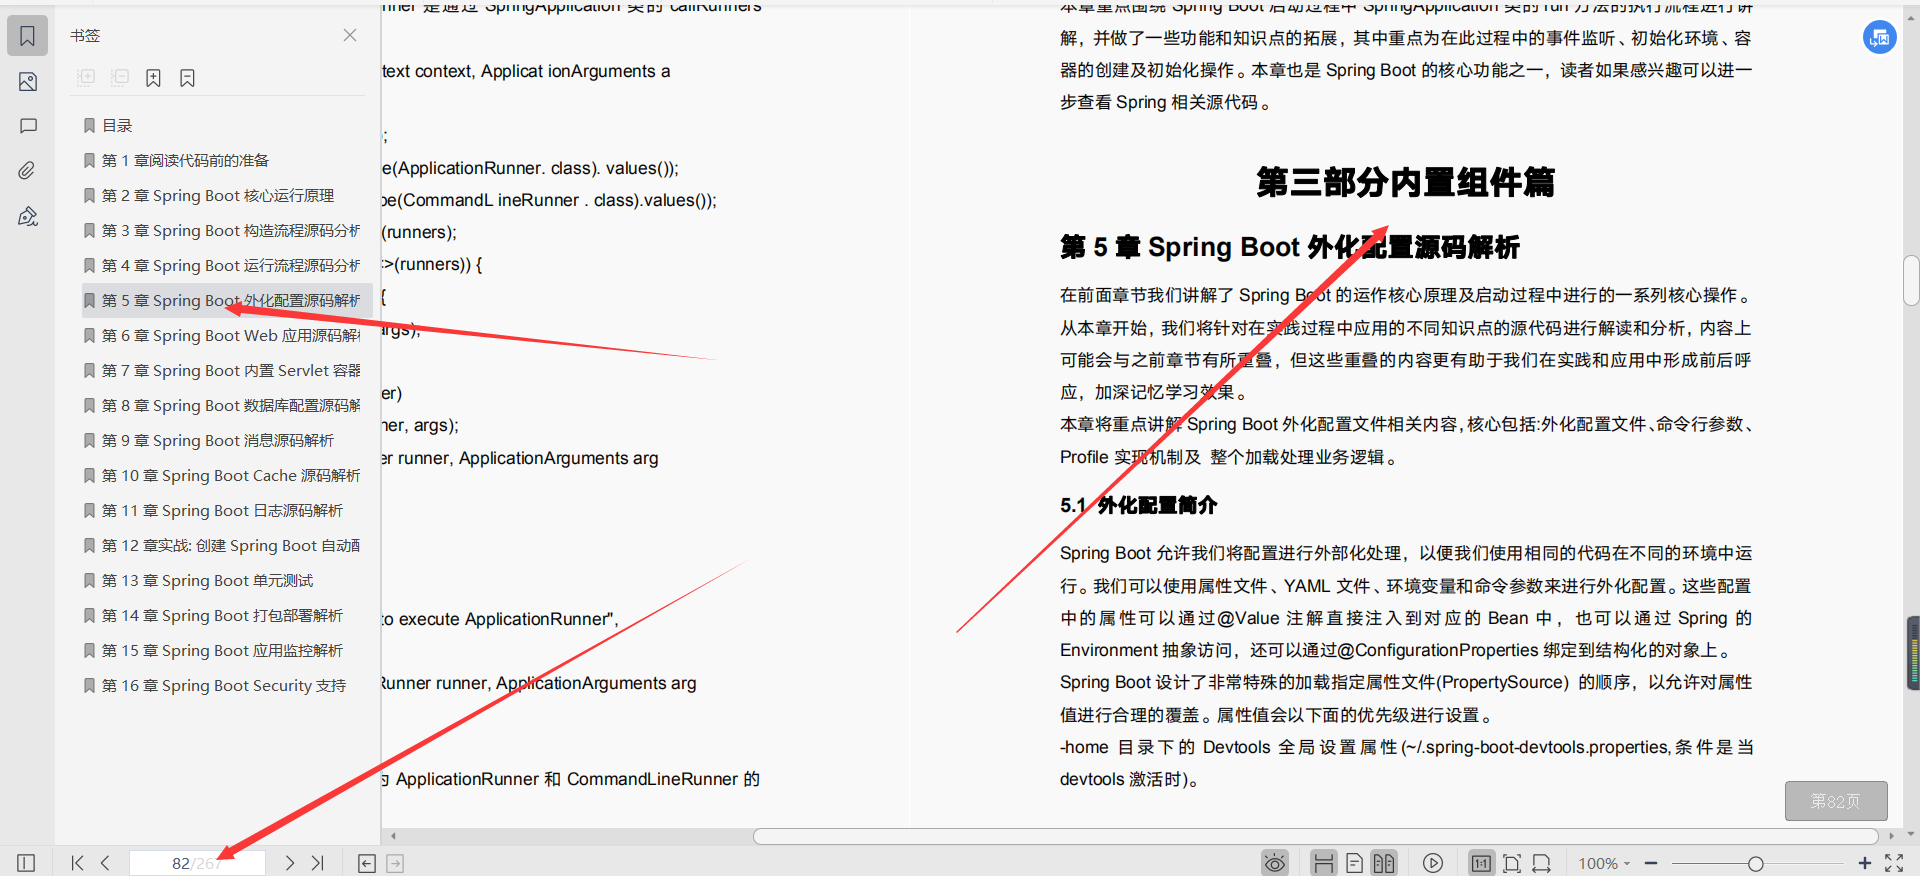Go back to previous view

(367, 863)
